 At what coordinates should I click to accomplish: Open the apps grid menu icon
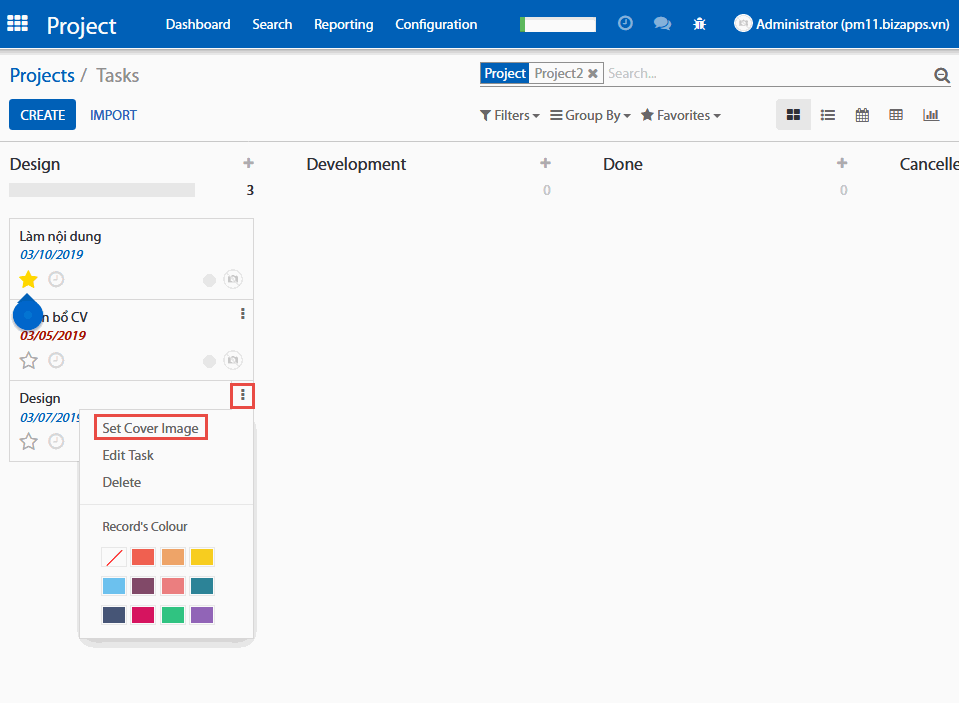click(18, 24)
